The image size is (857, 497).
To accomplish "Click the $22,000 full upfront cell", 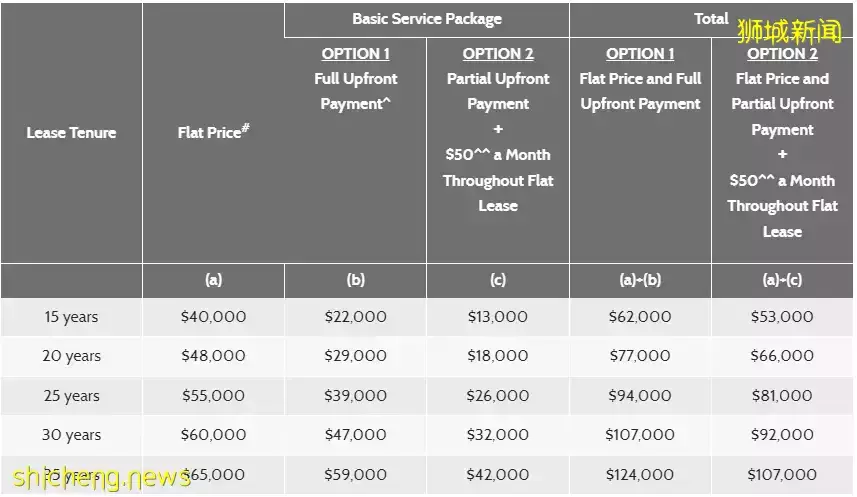I will pos(355,317).
